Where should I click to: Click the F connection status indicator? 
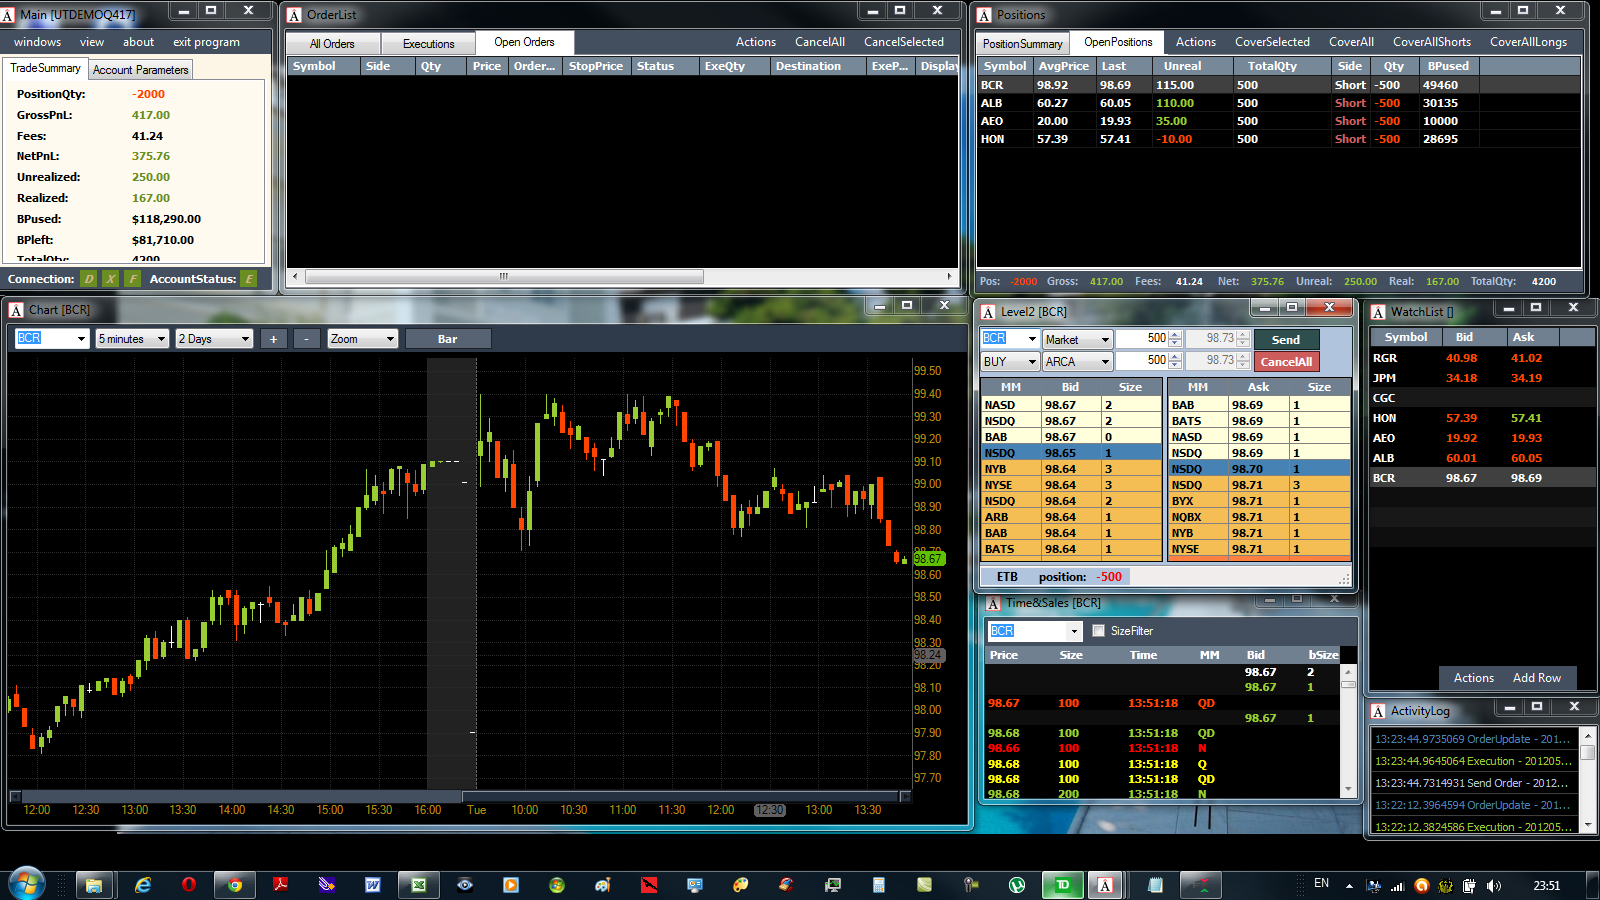[132, 279]
